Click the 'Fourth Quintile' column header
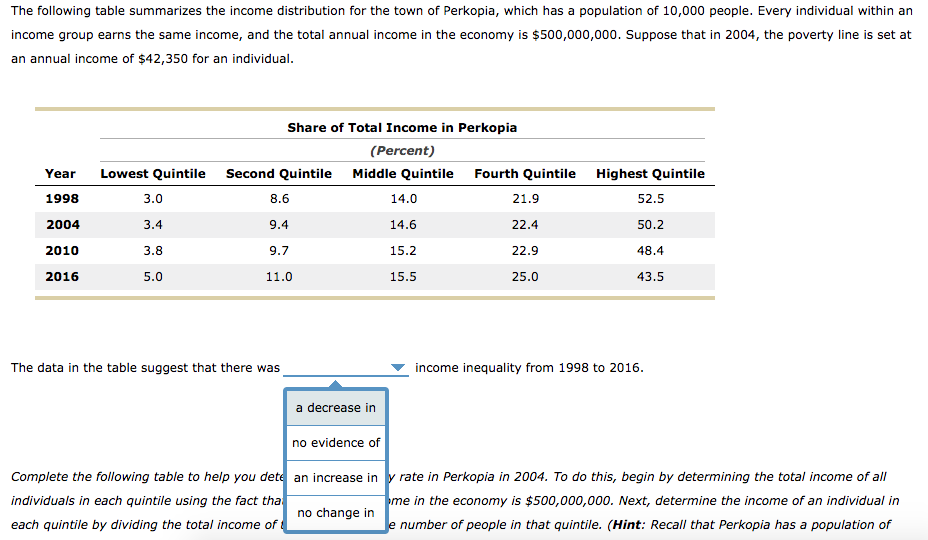This screenshot has width=928, height=540. click(x=525, y=173)
